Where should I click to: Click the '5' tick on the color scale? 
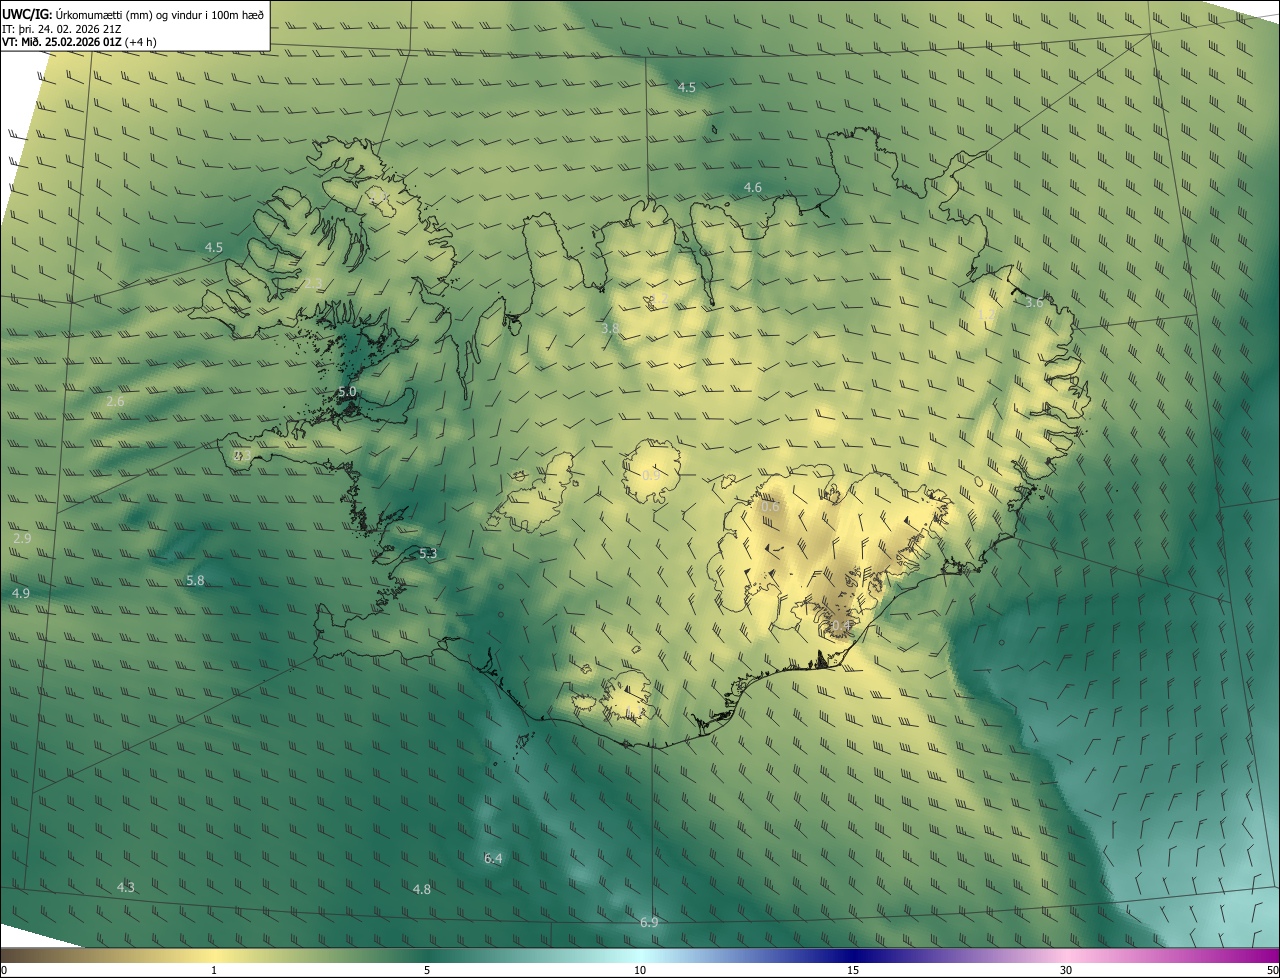pyautogui.click(x=427, y=970)
